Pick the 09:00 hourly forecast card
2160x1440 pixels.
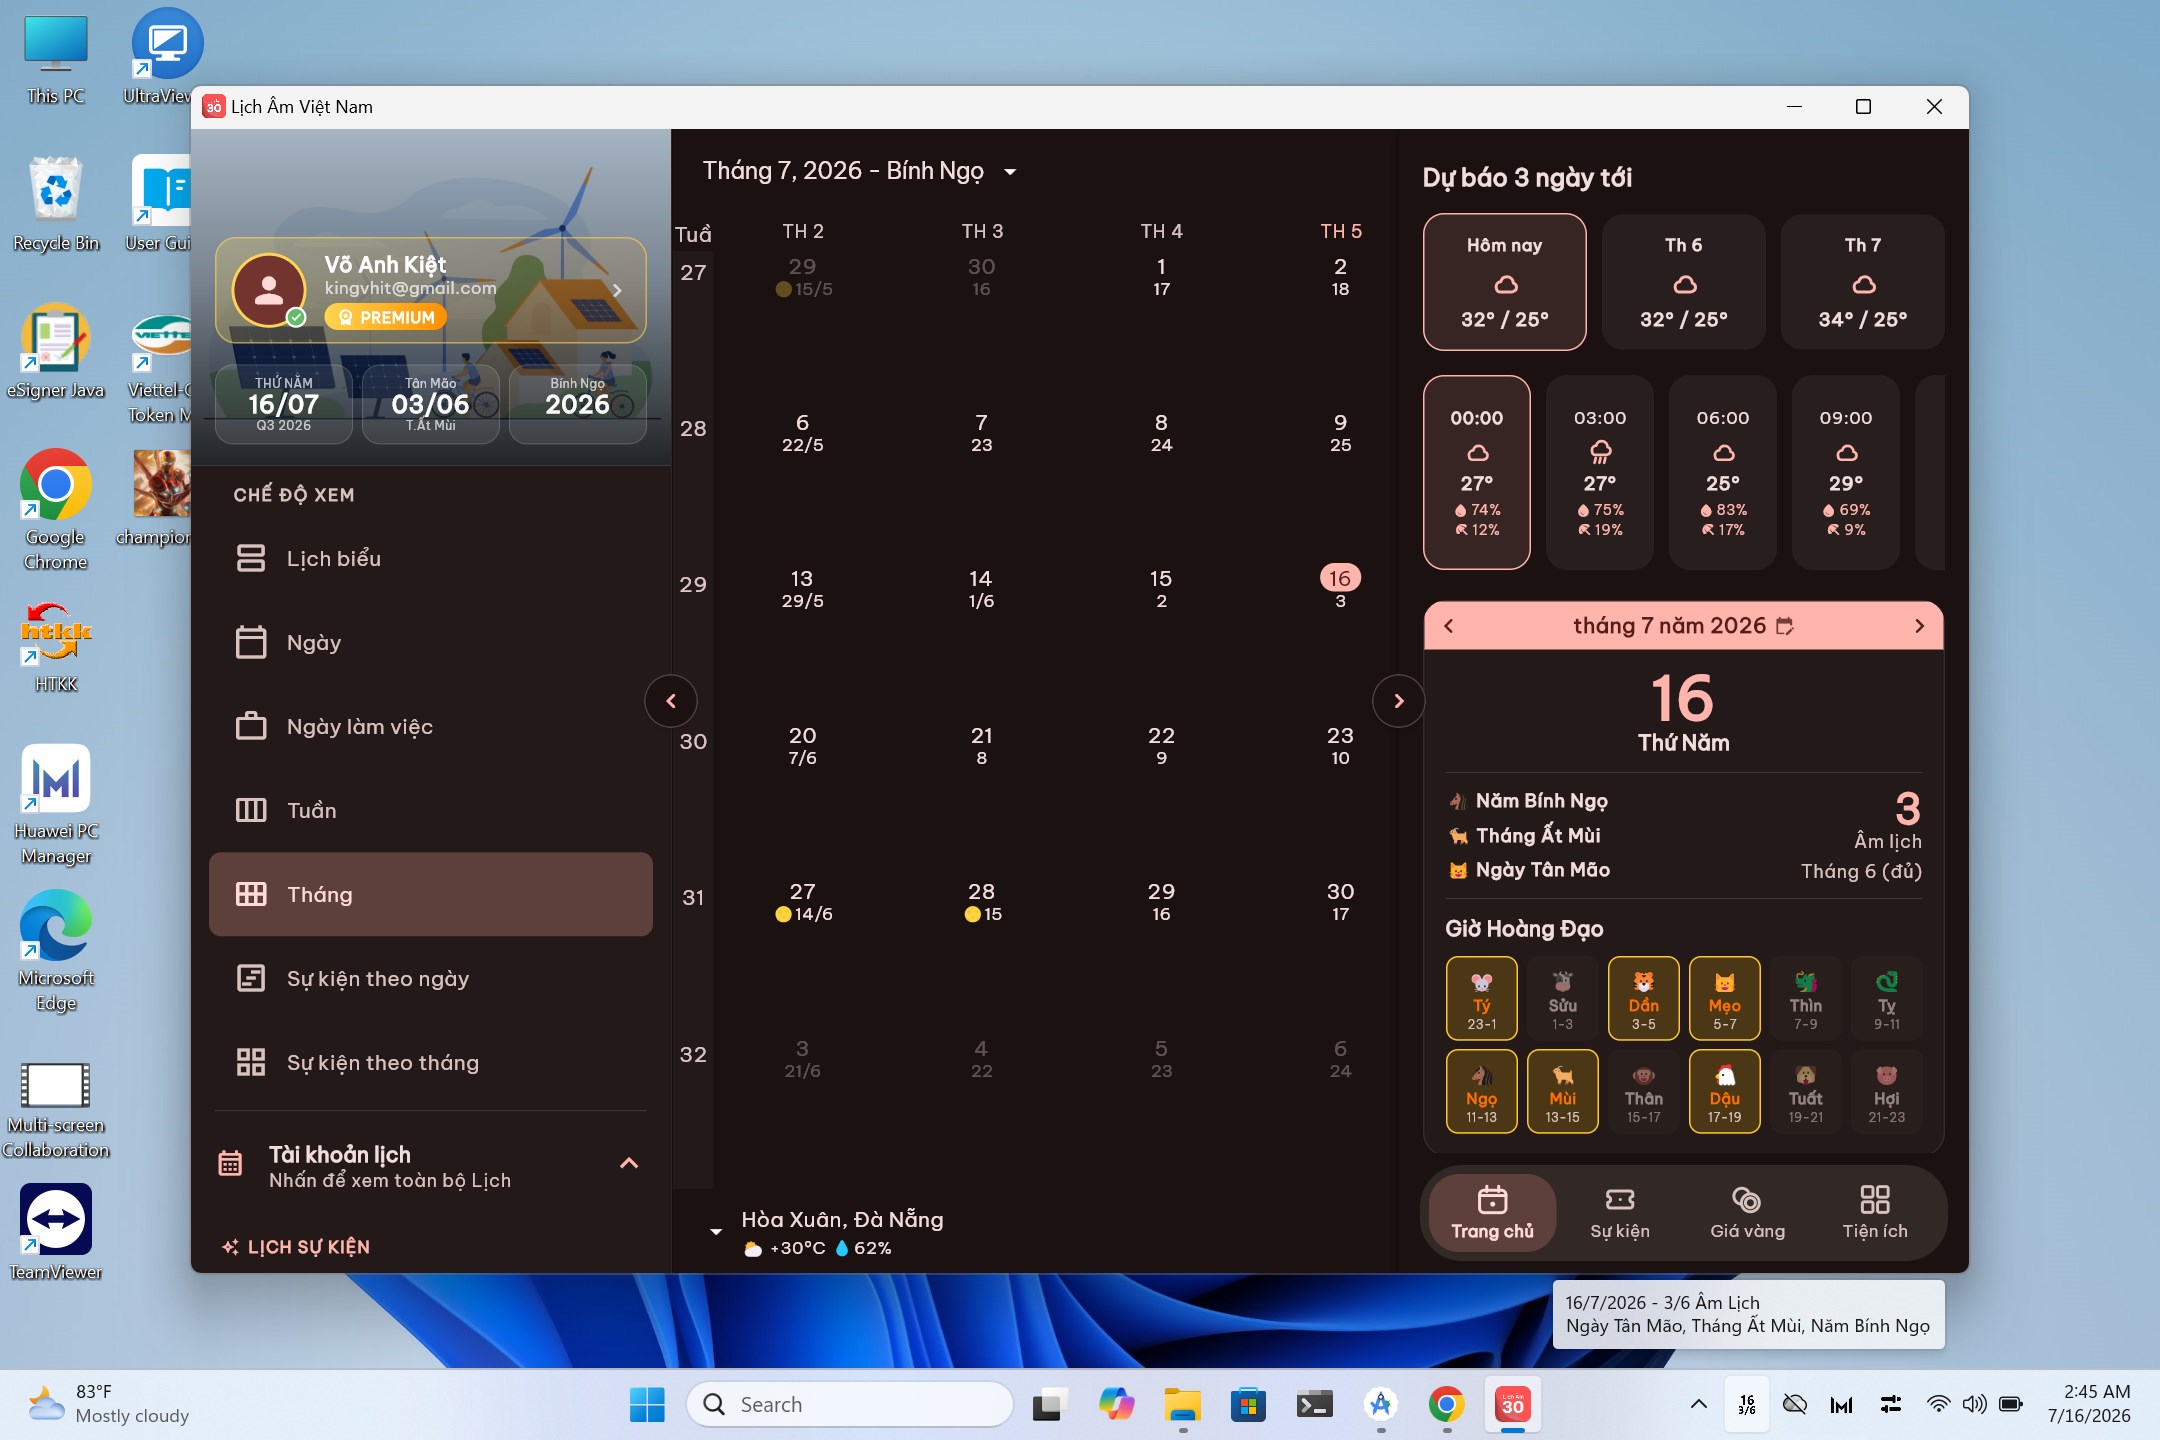pos(1845,472)
